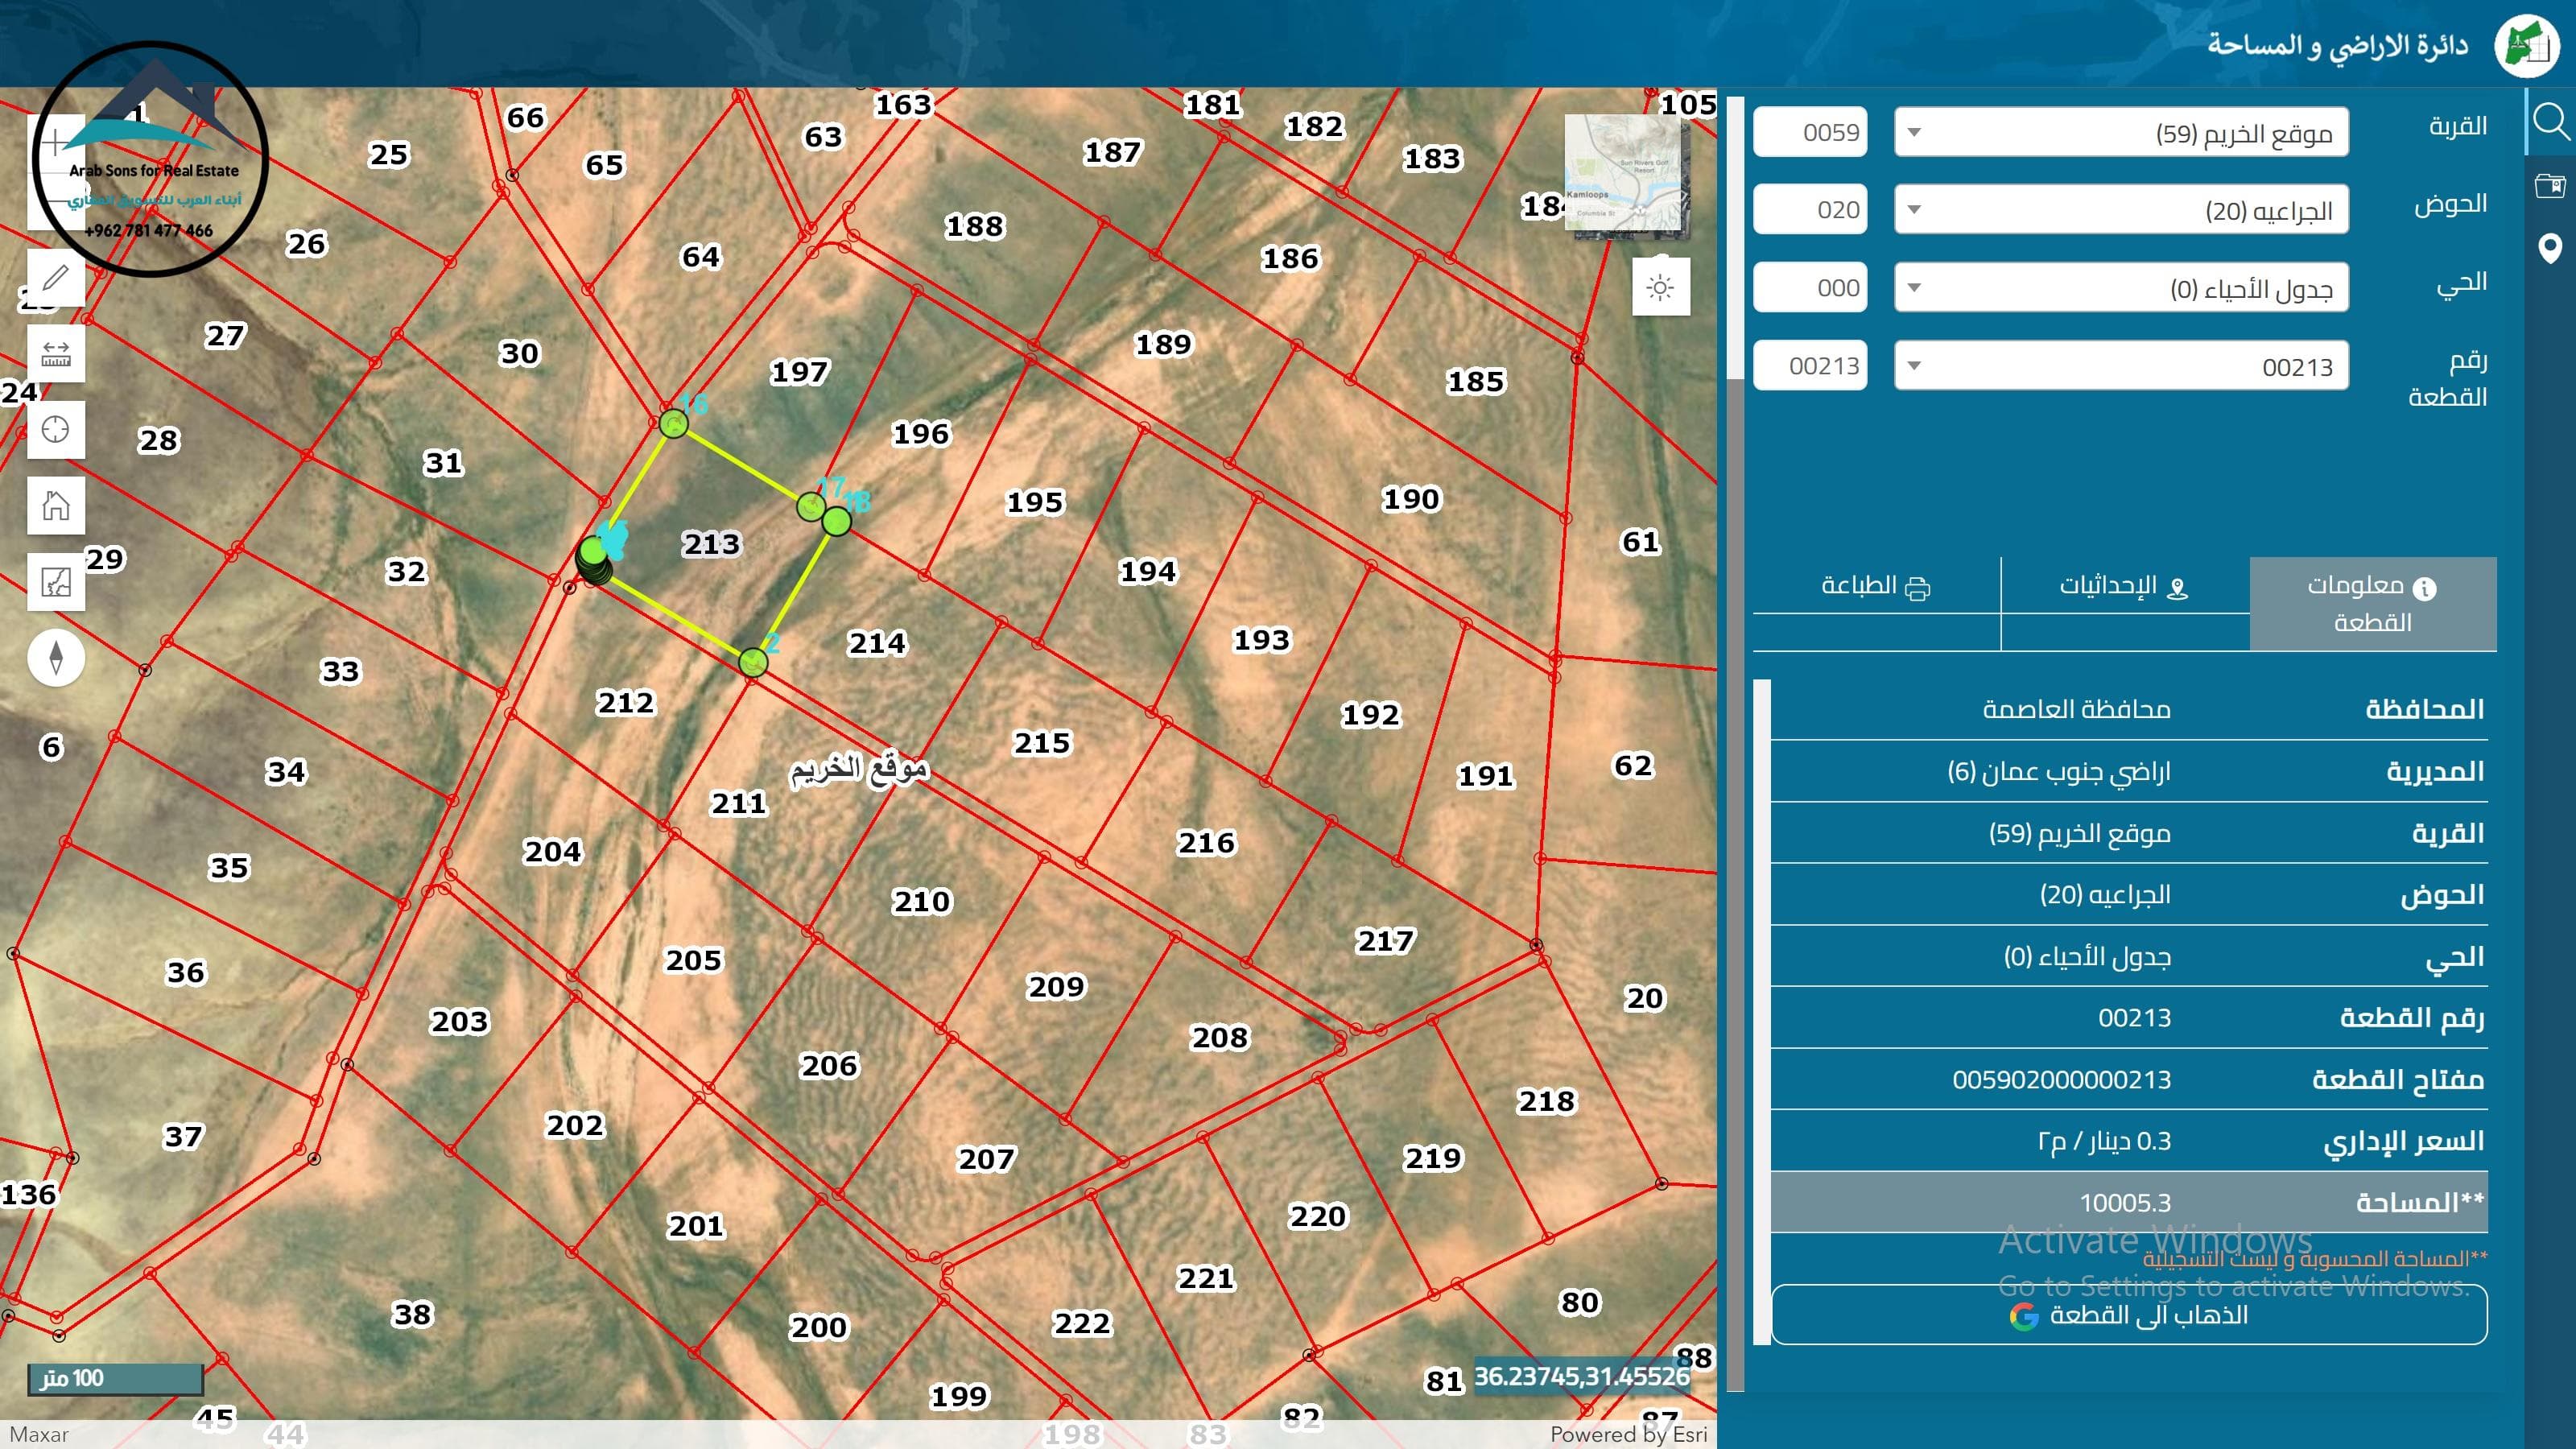Screen dimensions: 2576x1449
Task: Zoom in with the plus button
Action: pyautogui.click(x=56, y=143)
